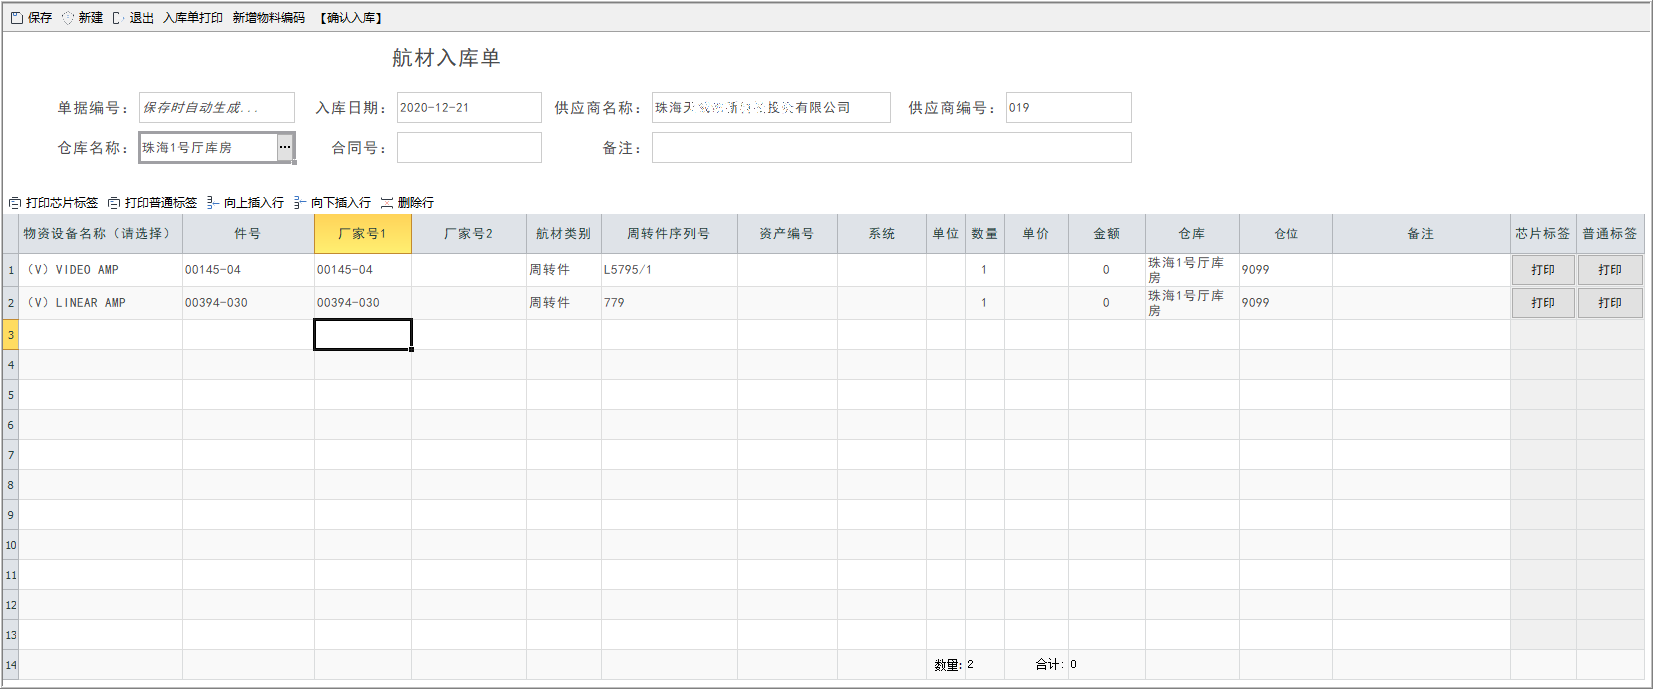Click the 单价 column header
Image resolution: width=1653 pixels, height=689 pixels.
click(1036, 234)
